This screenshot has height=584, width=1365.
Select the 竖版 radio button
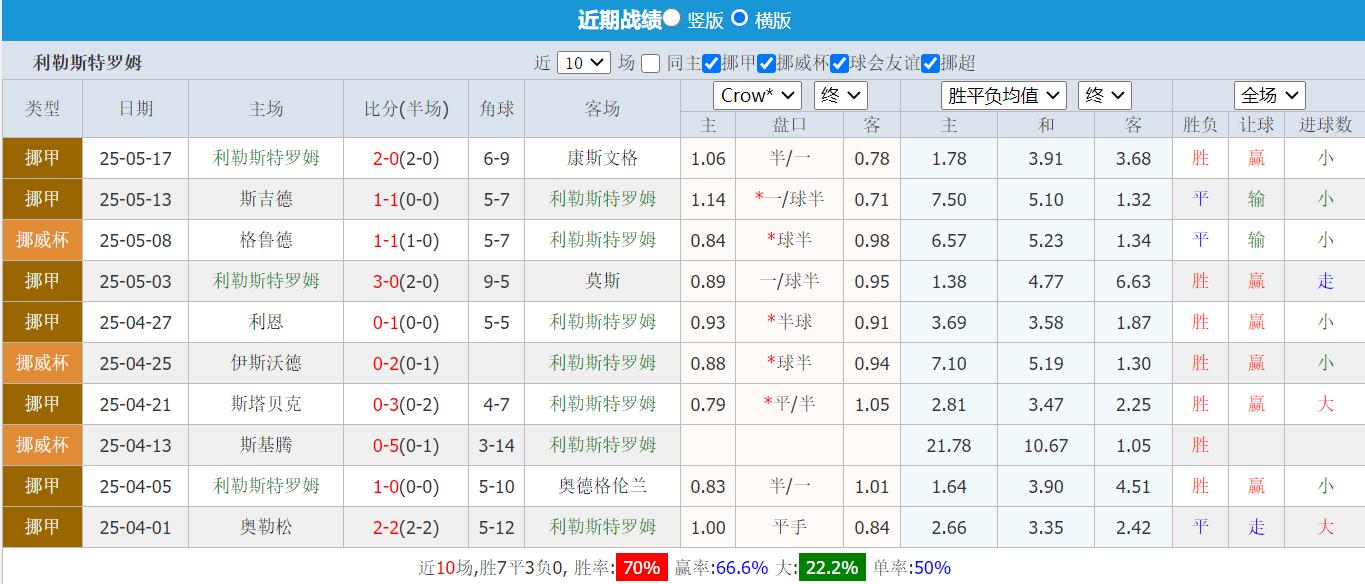click(x=671, y=17)
